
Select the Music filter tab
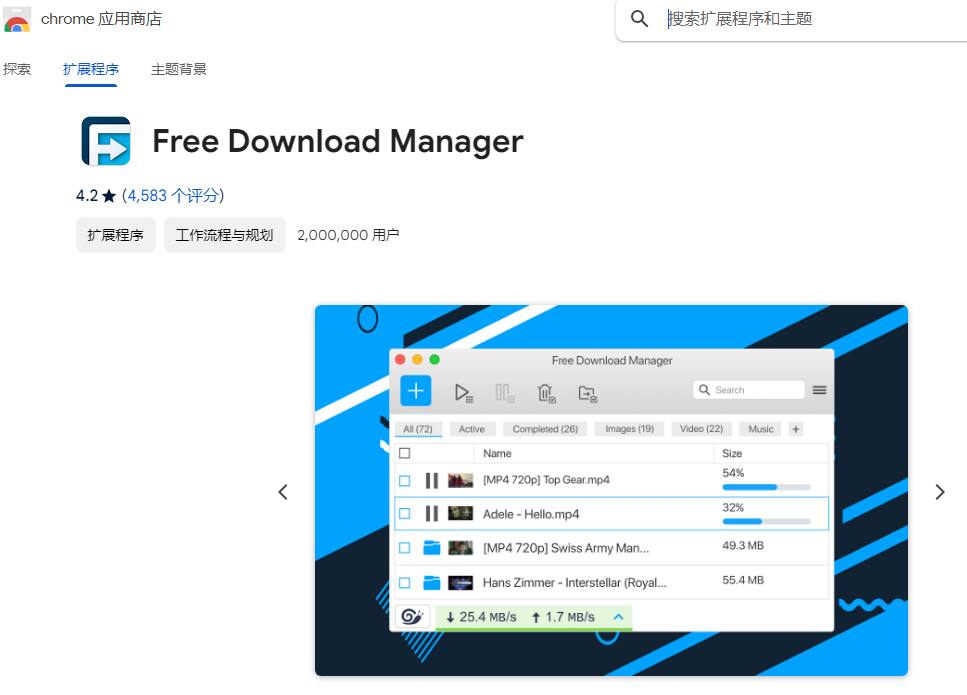click(x=760, y=429)
